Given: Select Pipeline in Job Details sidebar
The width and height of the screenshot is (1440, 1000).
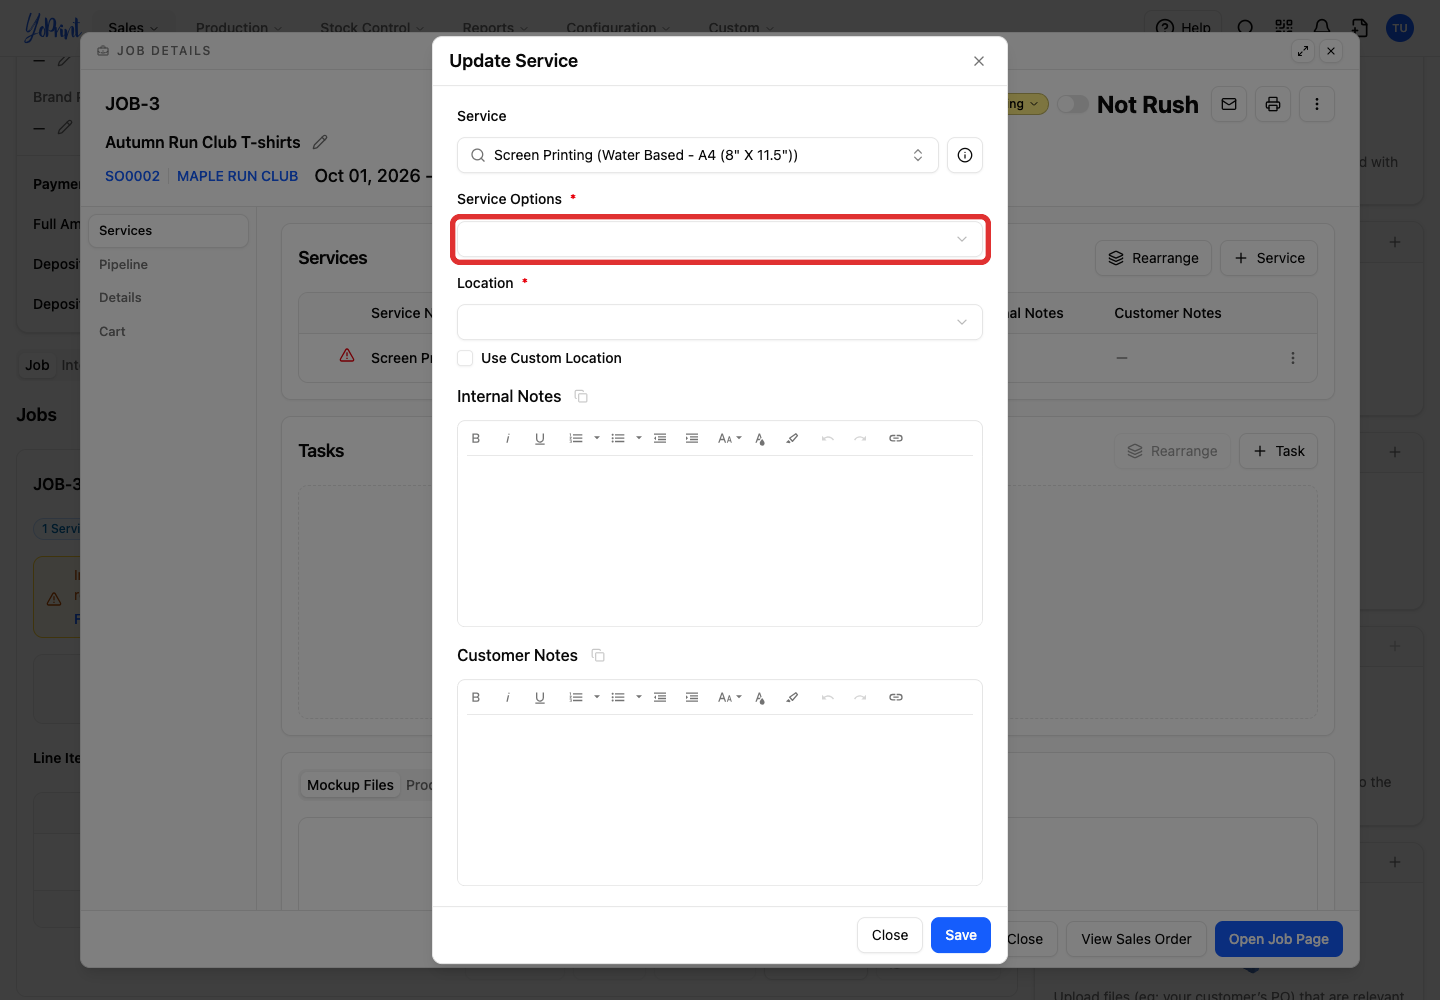Looking at the screenshot, I should click(123, 264).
